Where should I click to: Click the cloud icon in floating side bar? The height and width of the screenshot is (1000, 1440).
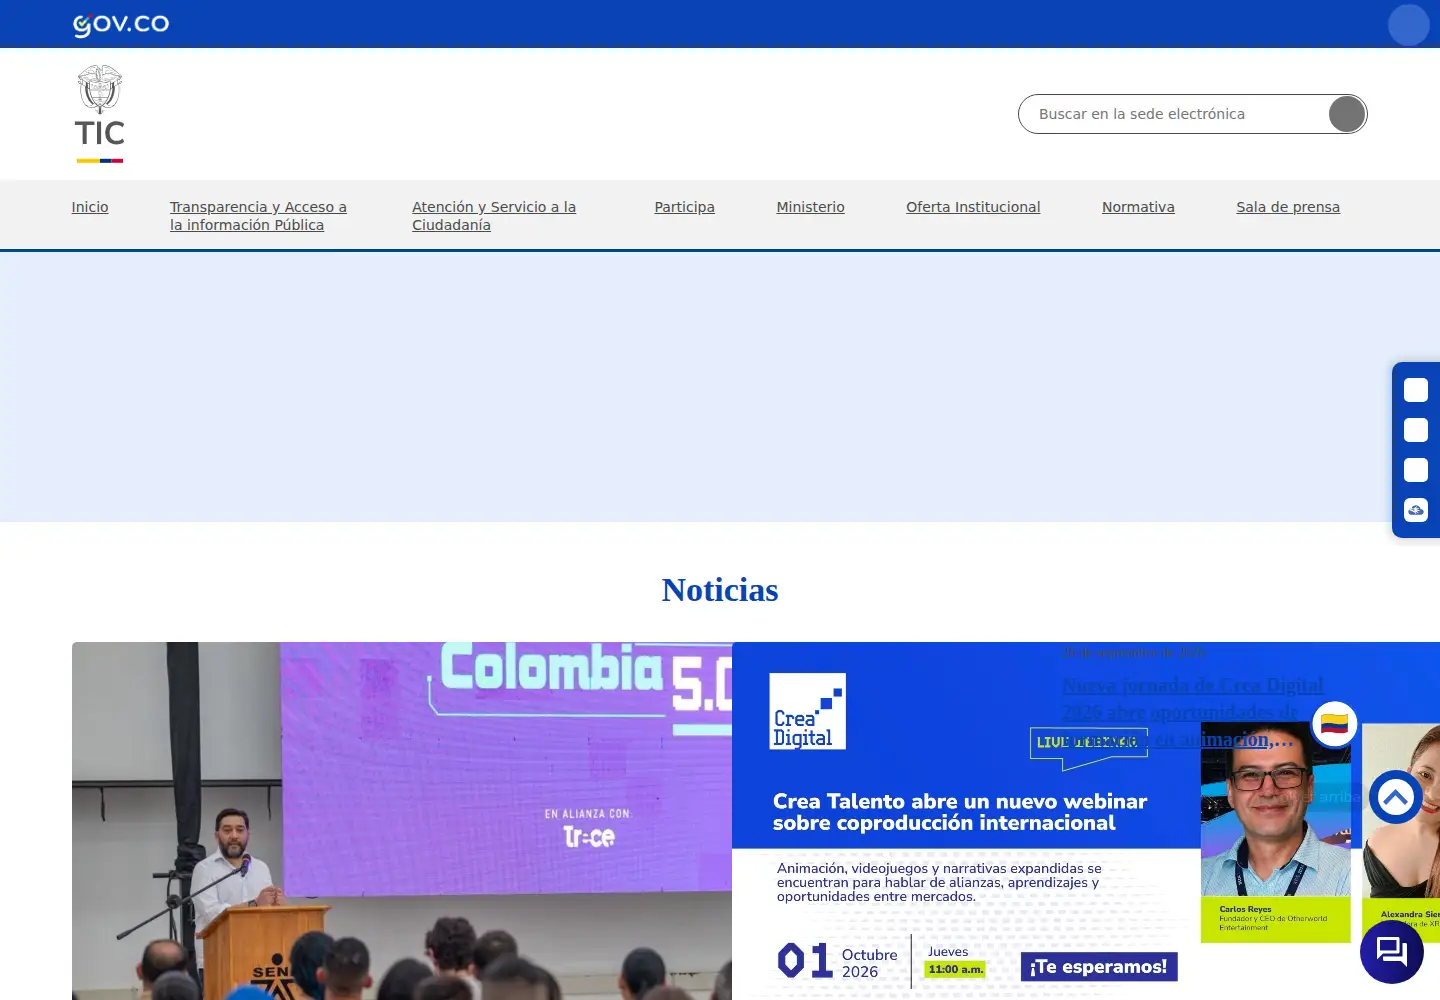(x=1416, y=510)
